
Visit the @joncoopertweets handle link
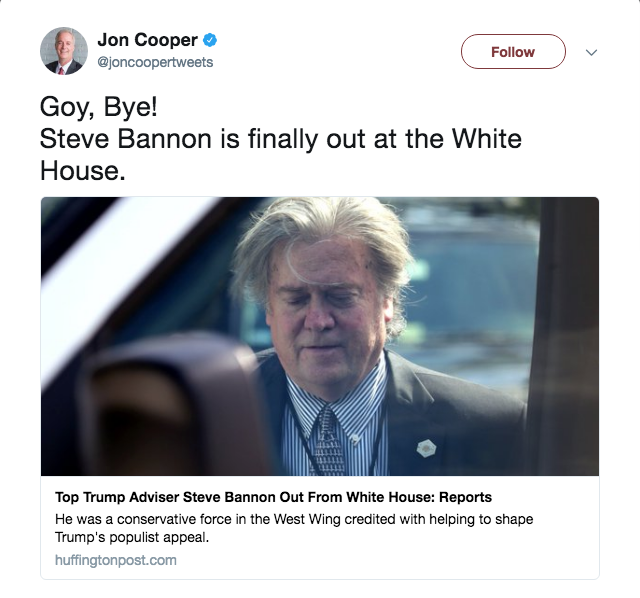coord(155,62)
